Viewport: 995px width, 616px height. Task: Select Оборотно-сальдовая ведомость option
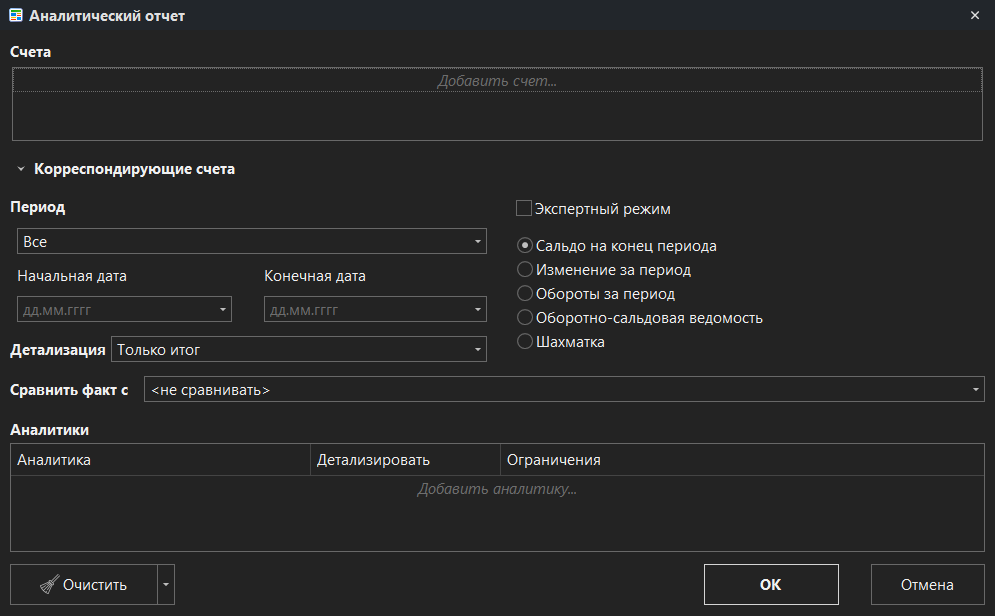point(524,317)
